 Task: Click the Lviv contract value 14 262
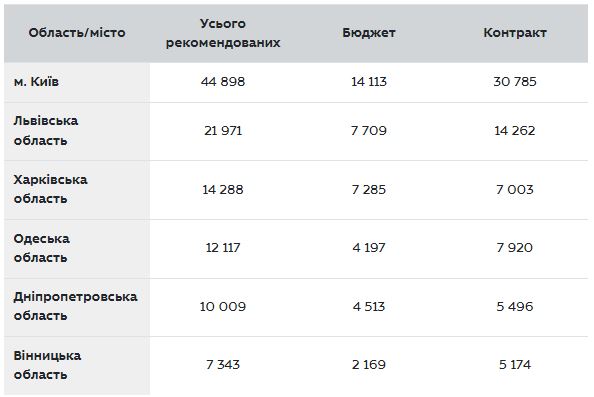(x=515, y=131)
